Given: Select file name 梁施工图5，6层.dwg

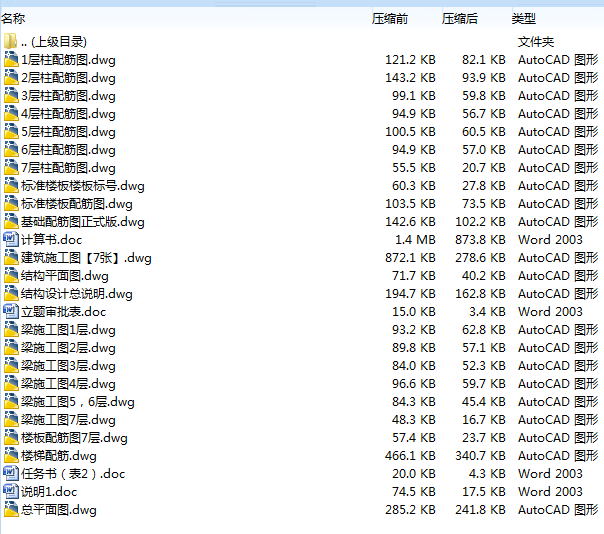Looking at the screenshot, I should point(78,402).
